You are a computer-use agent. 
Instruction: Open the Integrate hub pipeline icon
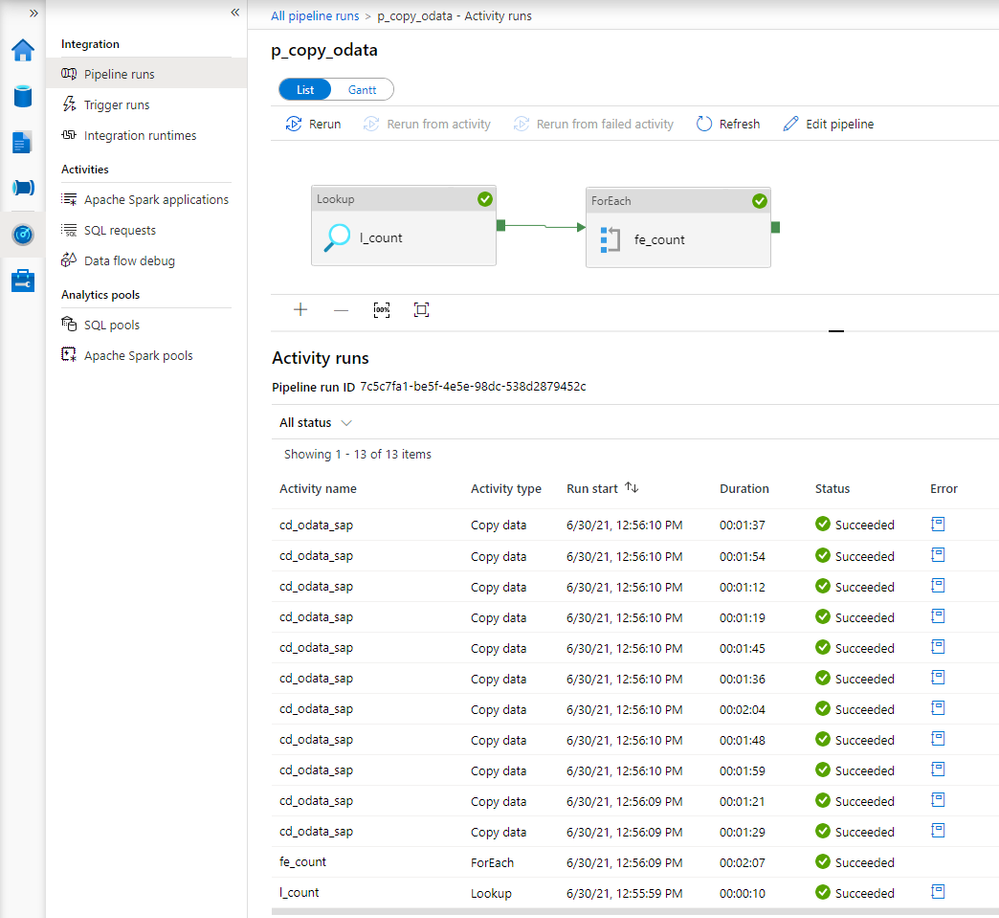pyautogui.click(x=22, y=188)
